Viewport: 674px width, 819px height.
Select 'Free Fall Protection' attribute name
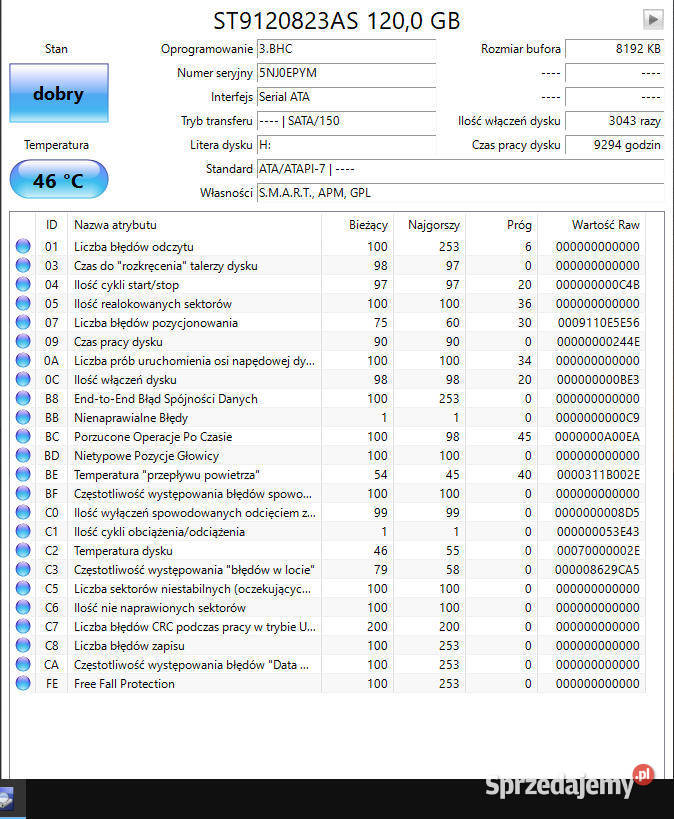click(x=124, y=684)
